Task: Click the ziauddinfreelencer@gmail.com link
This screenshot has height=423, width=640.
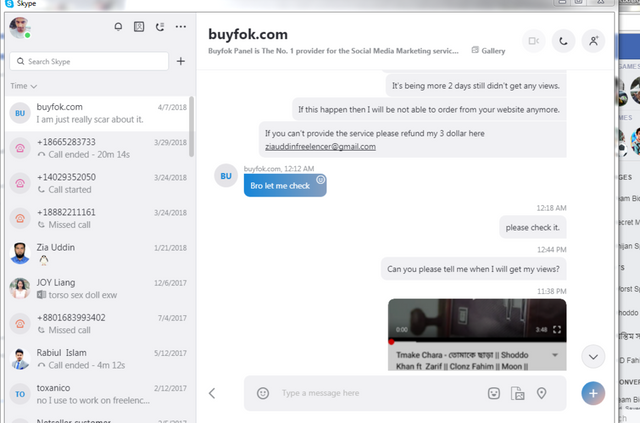Action: pyautogui.click(x=320, y=147)
